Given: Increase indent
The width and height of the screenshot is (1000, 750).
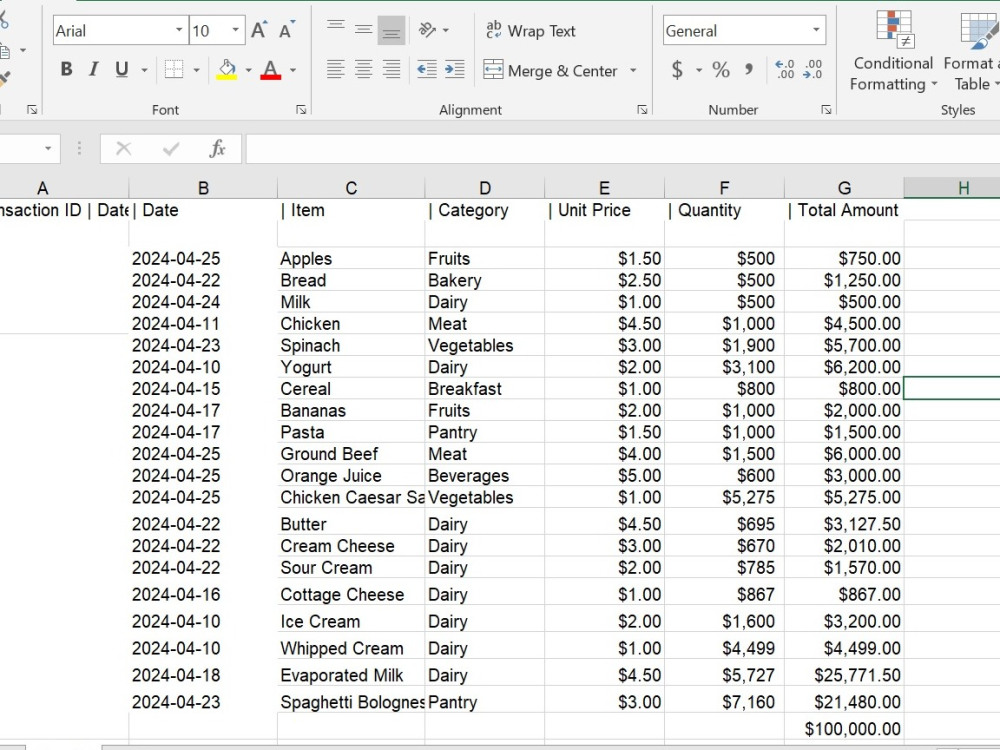Looking at the screenshot, I should tap(455, 69).
